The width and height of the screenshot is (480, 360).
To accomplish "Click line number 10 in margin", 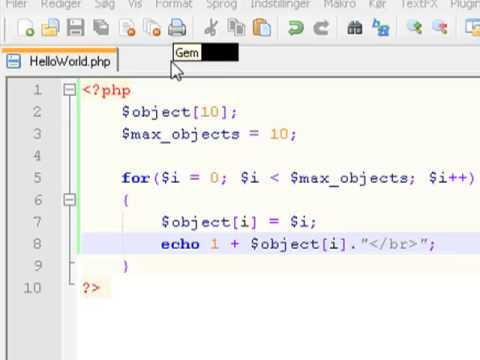I will coord(32,288).
